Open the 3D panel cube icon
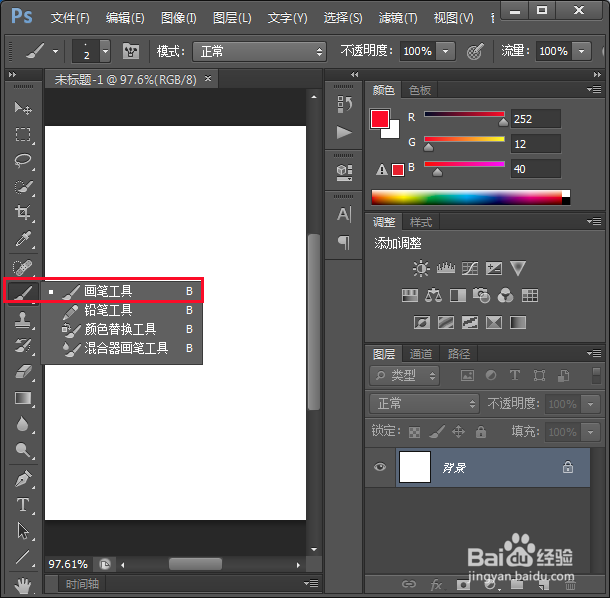Screen dimensions: 610x598 [344, 173]
